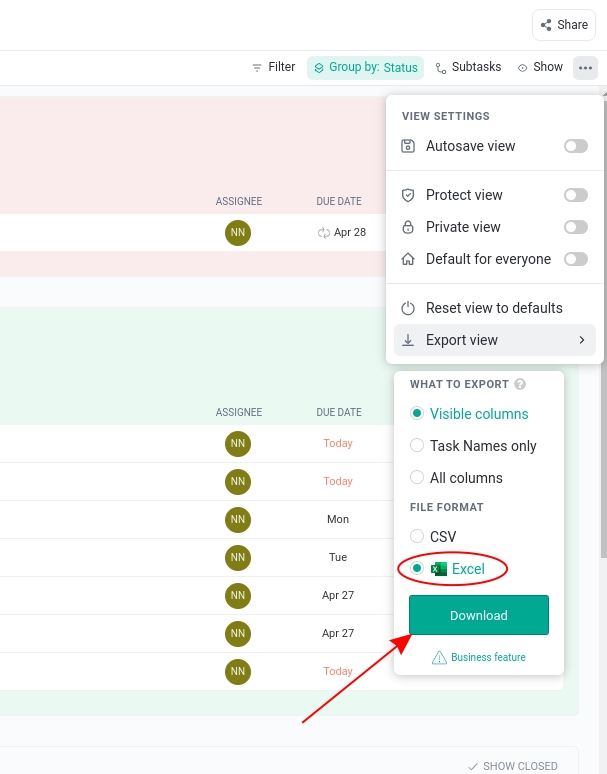Open Group by: Status selector

pyautogui.click(x=366, y=68)
